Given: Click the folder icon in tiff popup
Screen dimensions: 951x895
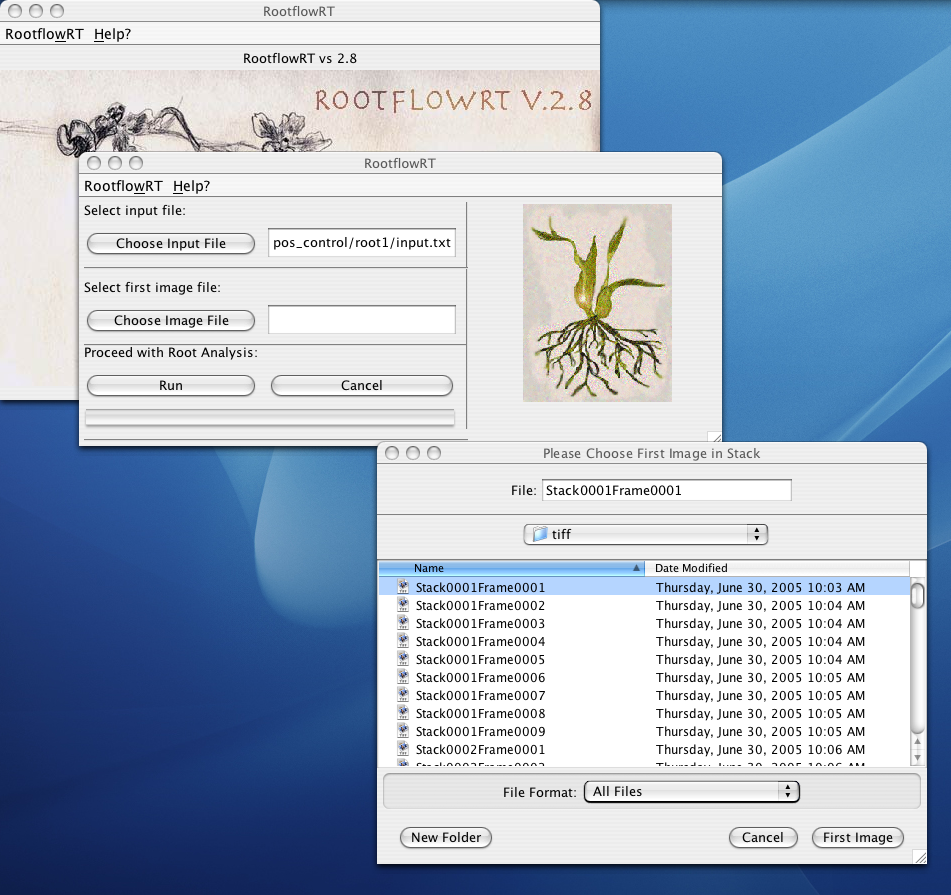Looking at the screenshot, I should pyautogui.click(x=540, y=534).
